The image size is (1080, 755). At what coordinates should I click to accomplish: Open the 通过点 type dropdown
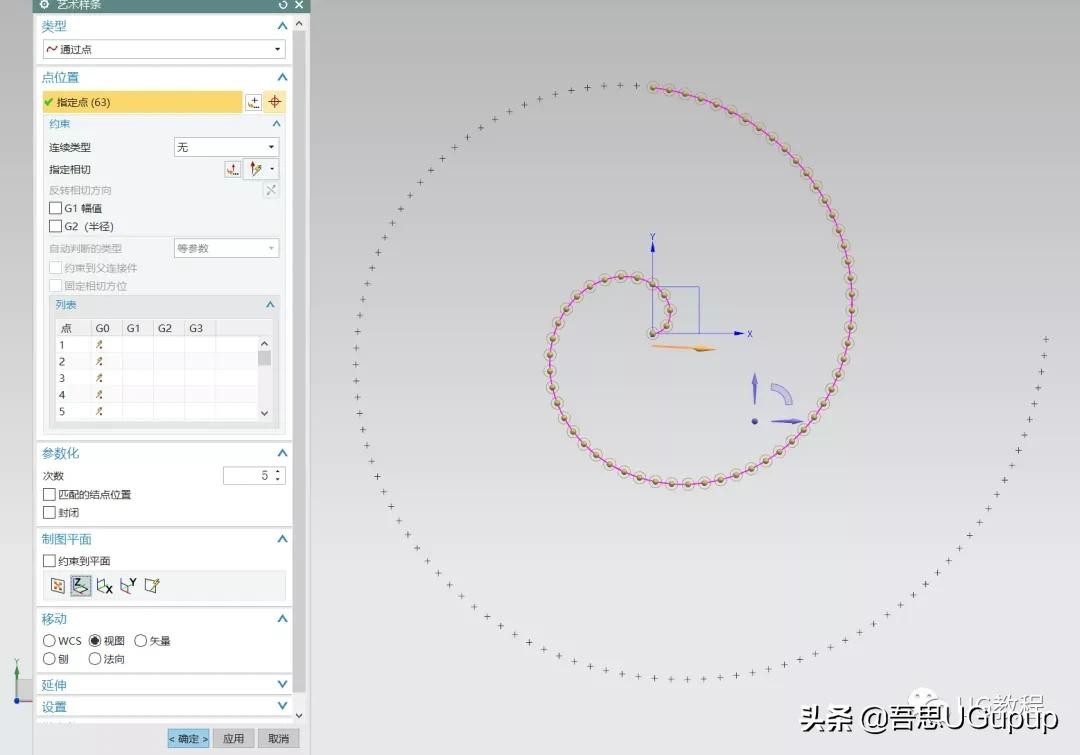click(x=164, y=49)
